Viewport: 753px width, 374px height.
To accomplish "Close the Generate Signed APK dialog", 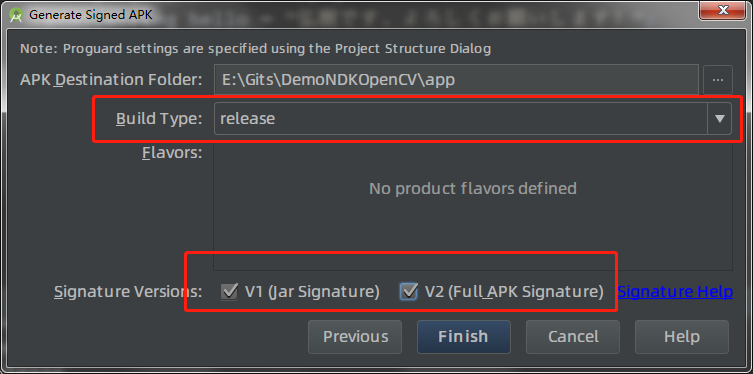I will (x=722, y=10).
